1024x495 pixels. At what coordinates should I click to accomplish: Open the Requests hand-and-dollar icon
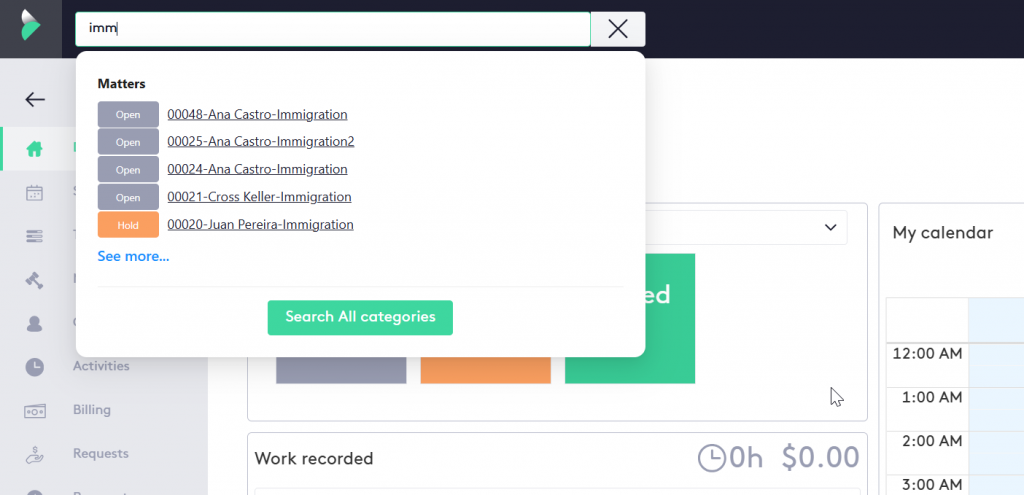pyautogui.click(x=35, y=454)
